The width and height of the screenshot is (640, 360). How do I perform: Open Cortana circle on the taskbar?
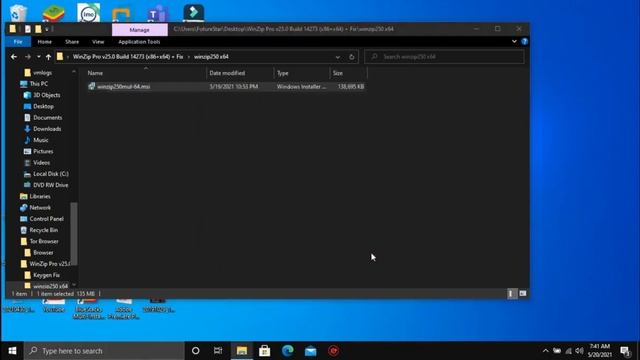196,351
